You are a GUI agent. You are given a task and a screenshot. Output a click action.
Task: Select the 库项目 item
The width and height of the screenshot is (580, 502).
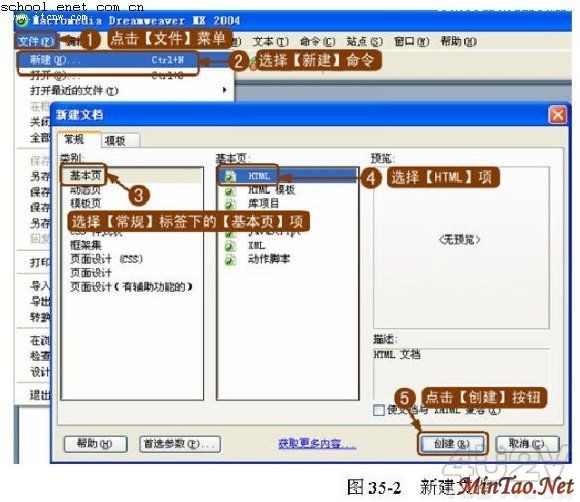(x=263, y=203)
